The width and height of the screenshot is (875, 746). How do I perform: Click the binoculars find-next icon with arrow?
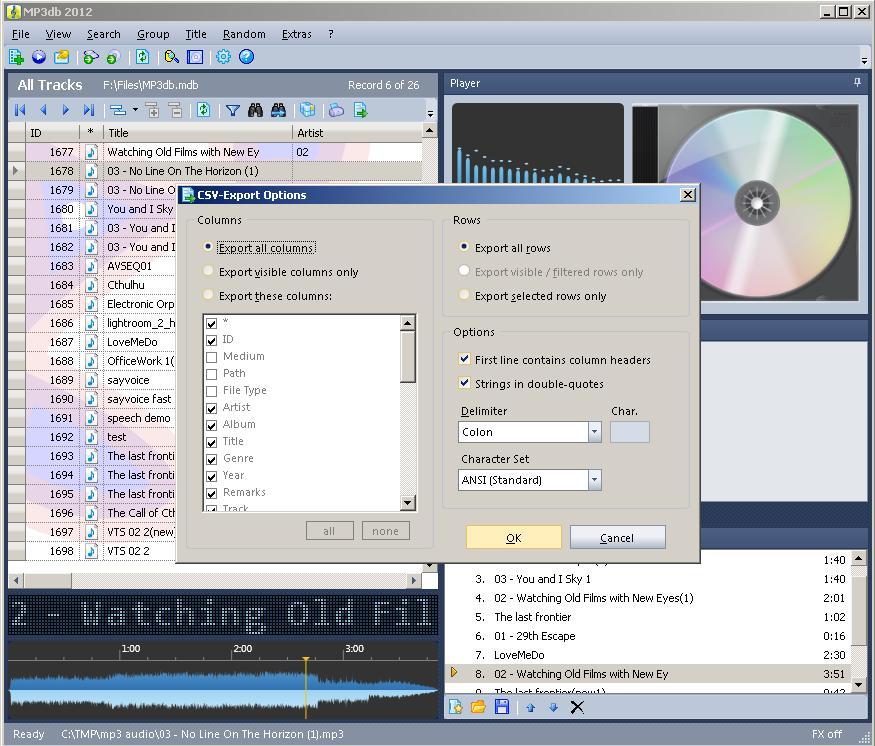278,110
